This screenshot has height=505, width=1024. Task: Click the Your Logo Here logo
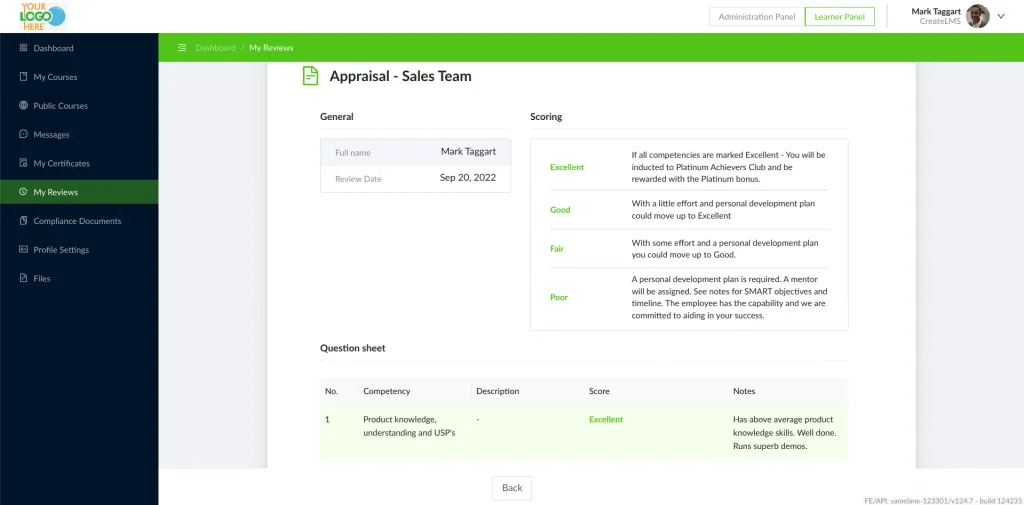tap(42, 16)
